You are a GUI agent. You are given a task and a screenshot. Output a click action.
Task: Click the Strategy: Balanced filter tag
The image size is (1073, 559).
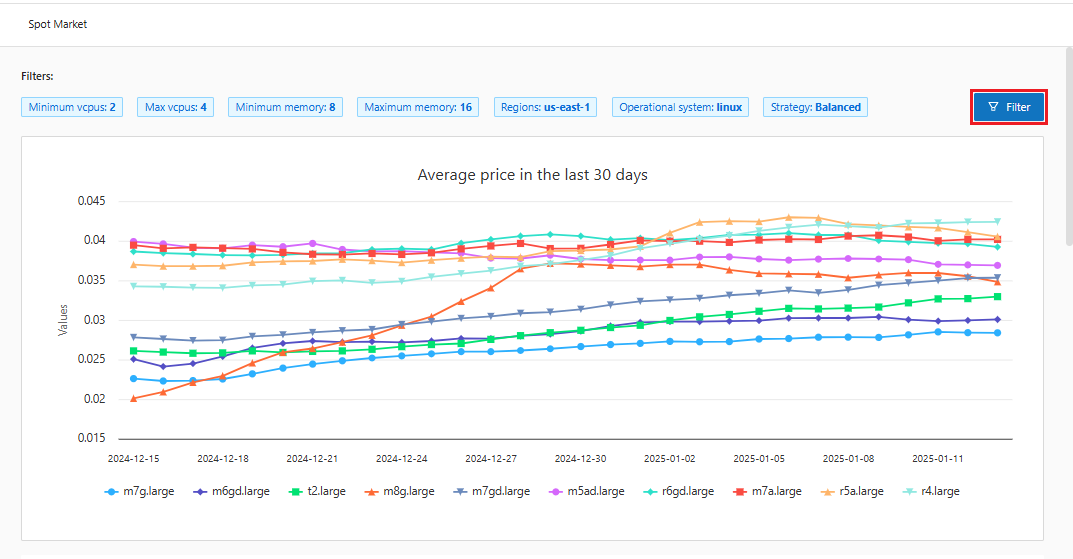[815, 107]
